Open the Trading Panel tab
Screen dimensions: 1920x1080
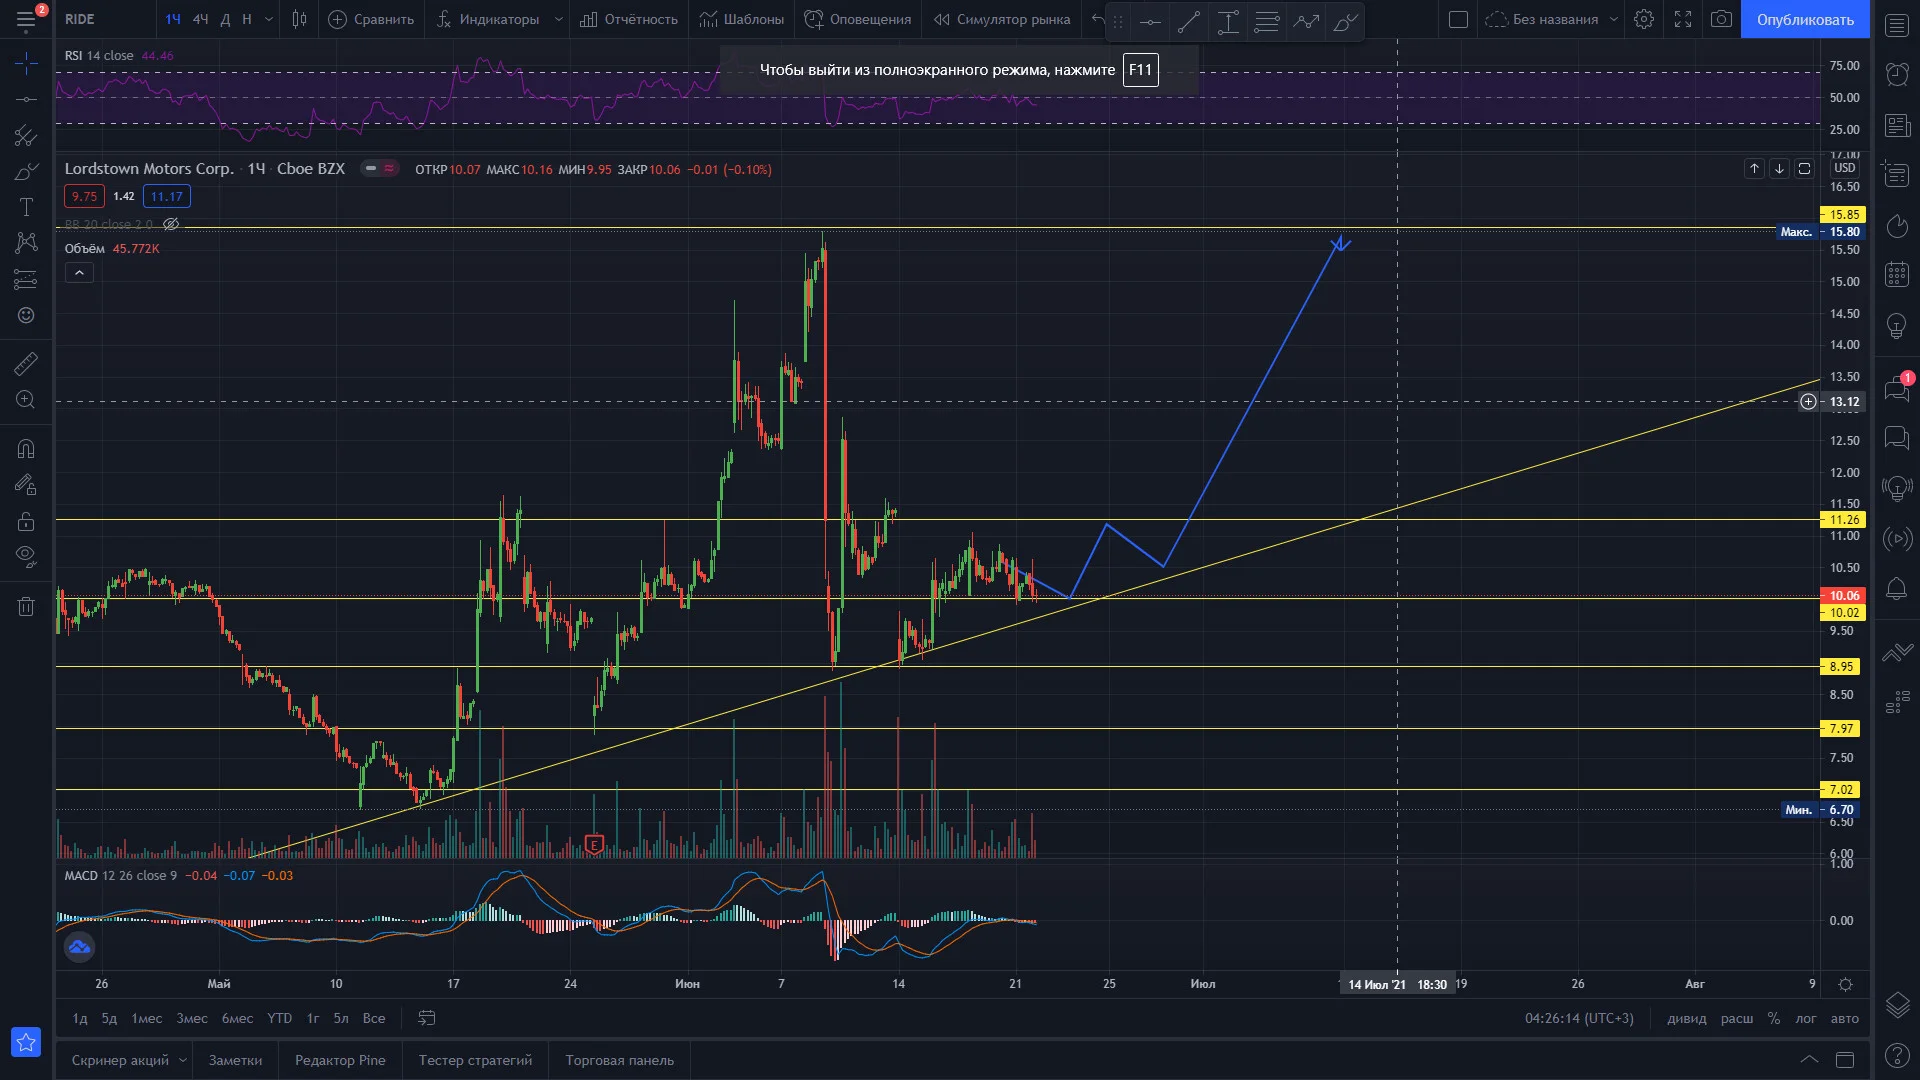click(x=619, y=1060)
